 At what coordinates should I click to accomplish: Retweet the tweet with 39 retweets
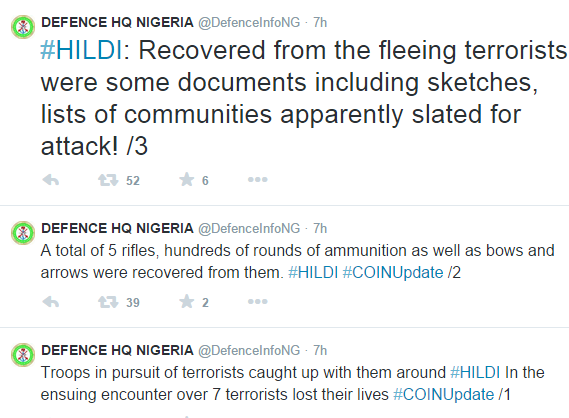(x=108, y=302)
